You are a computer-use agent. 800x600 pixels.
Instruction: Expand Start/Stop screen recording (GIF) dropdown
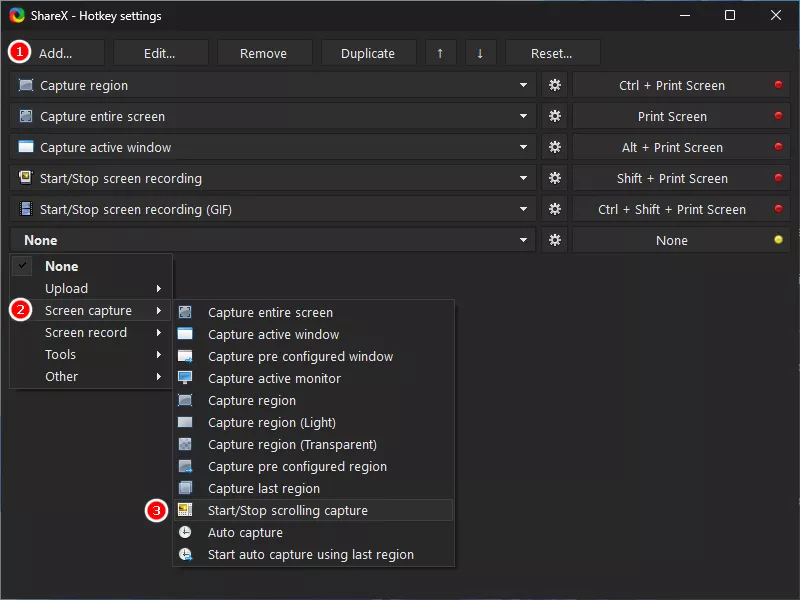(523, 209)
